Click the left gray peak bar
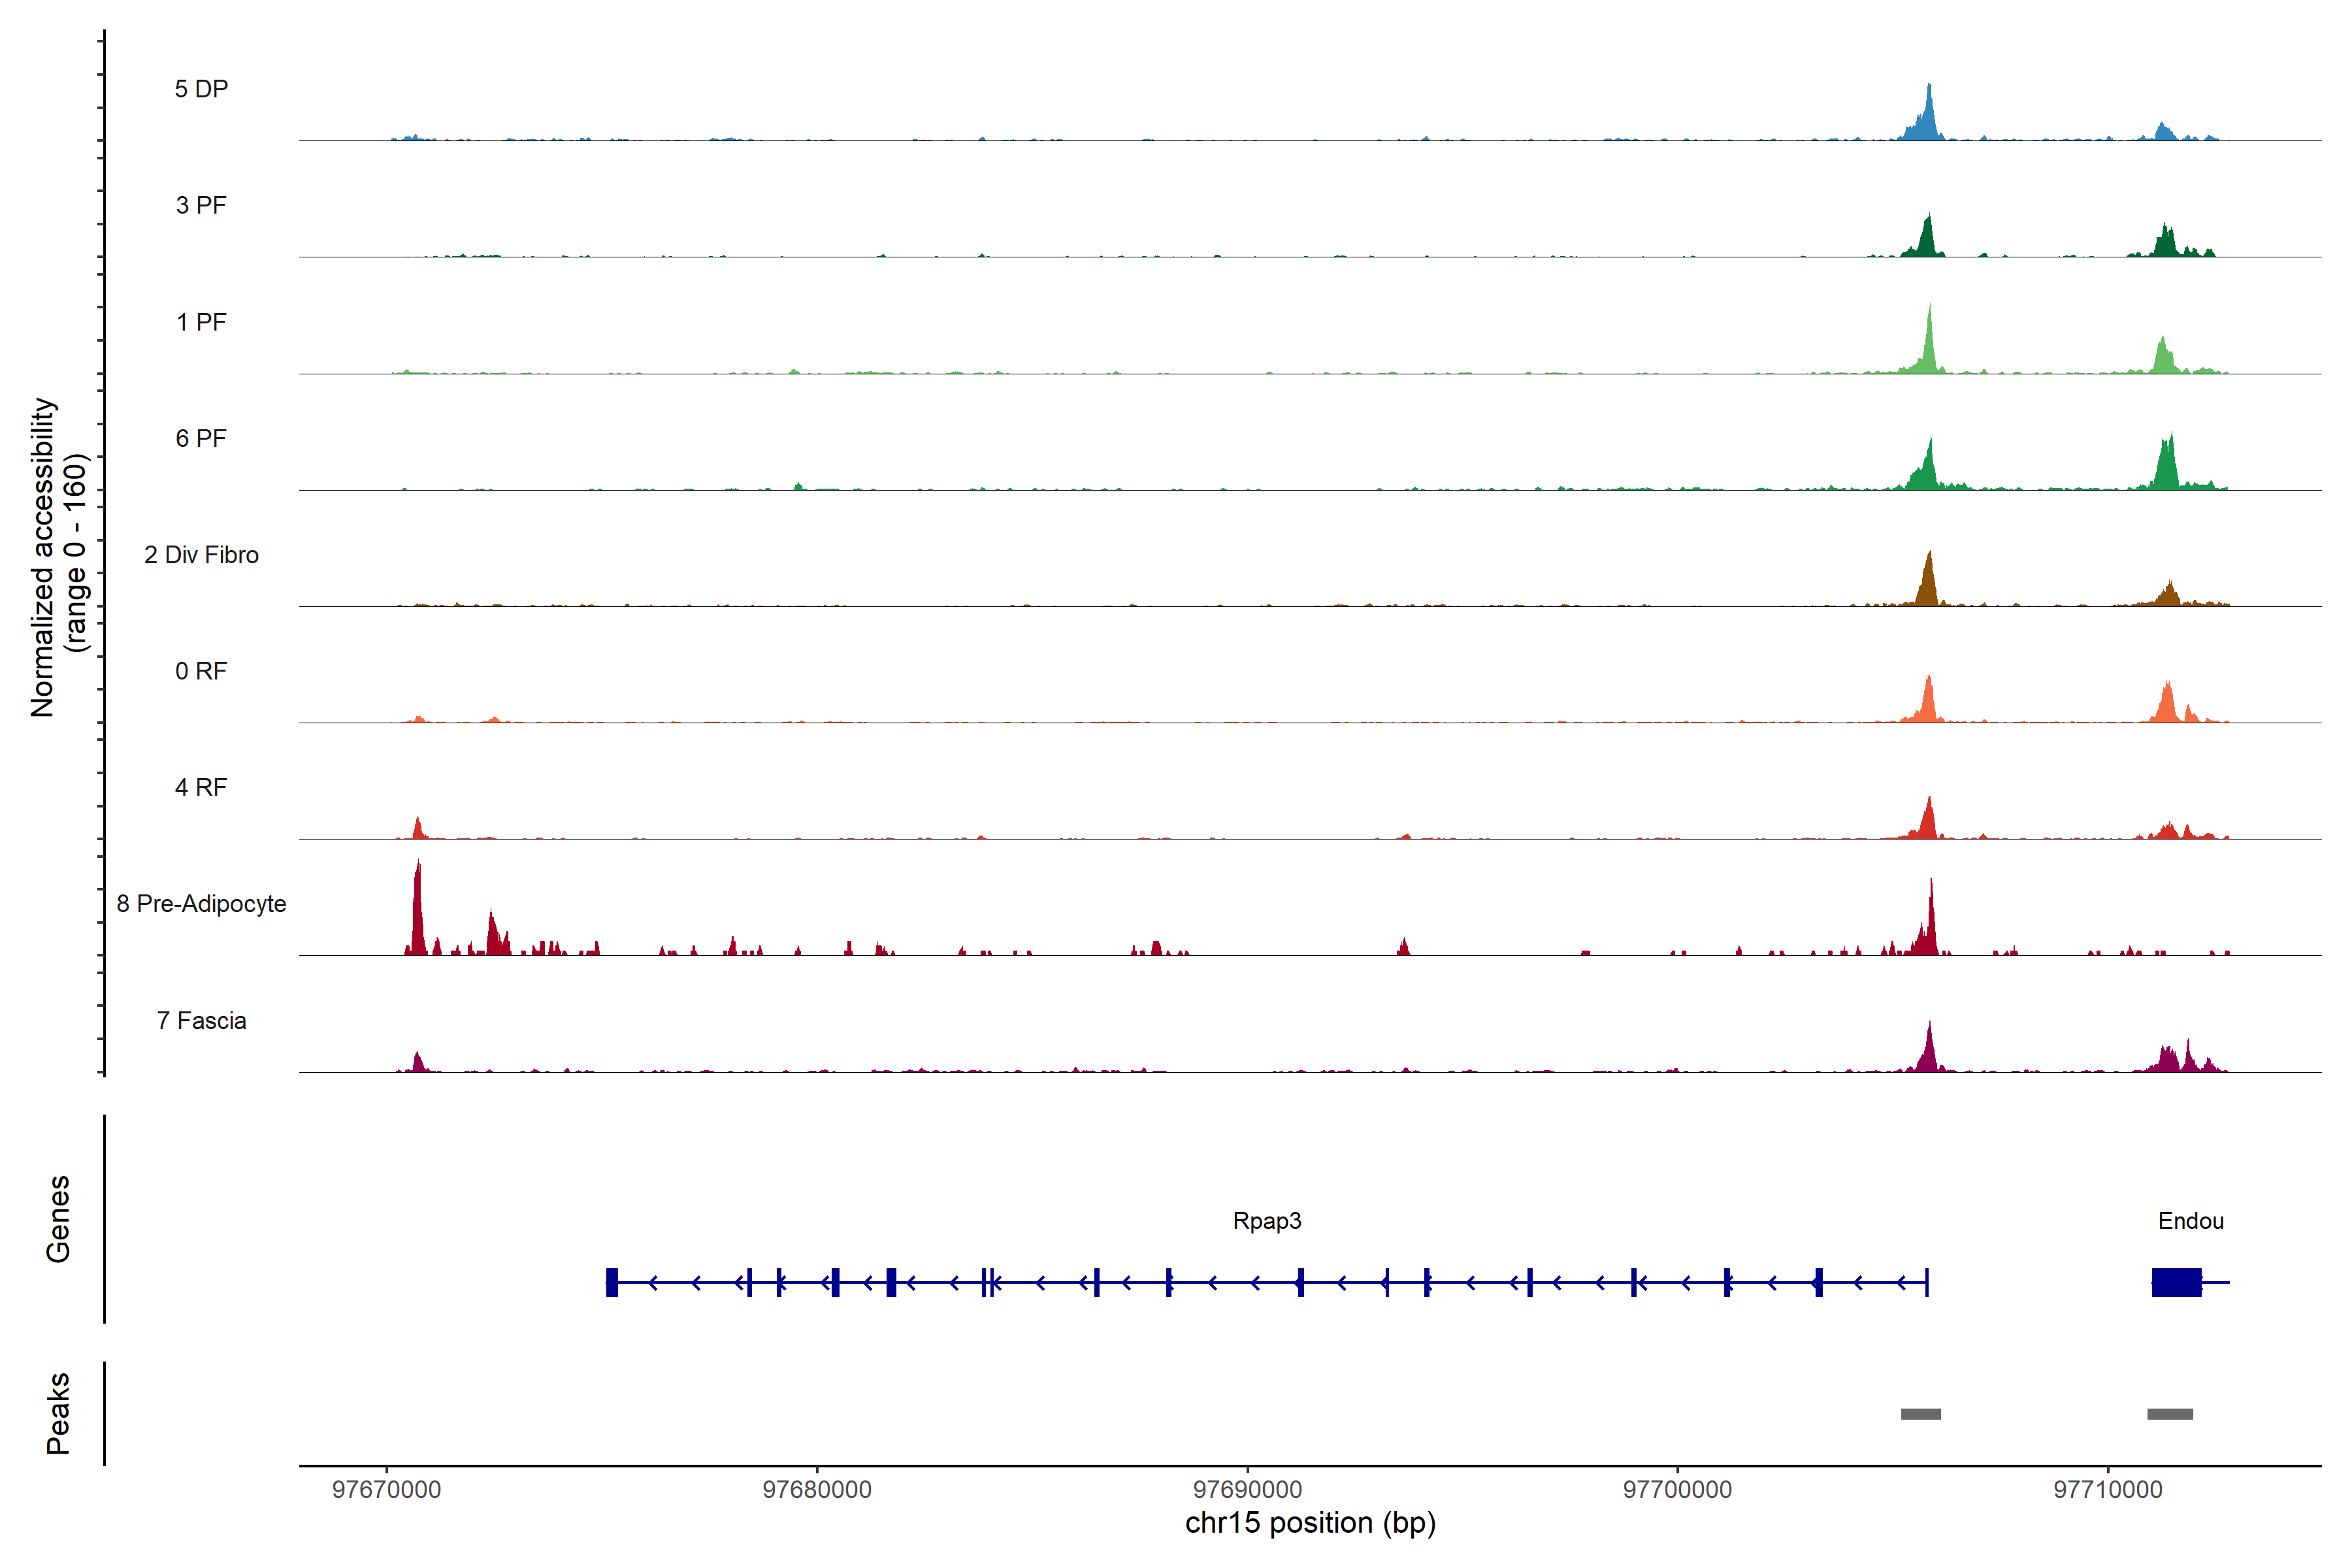The width and height of the screenshot is (2352, 1568). point(1921,1414)
